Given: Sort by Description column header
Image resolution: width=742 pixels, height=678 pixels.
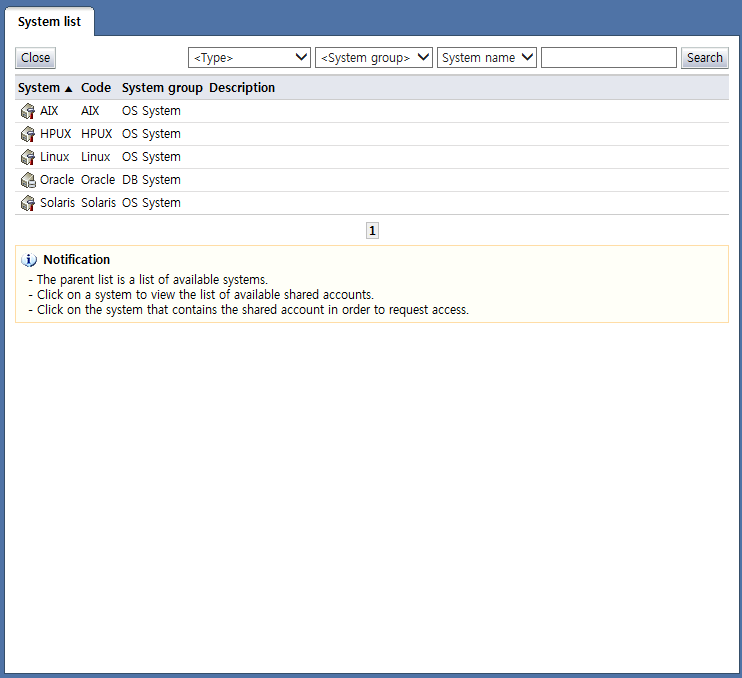Looking at the screenshot, I should tap(242, 88).
